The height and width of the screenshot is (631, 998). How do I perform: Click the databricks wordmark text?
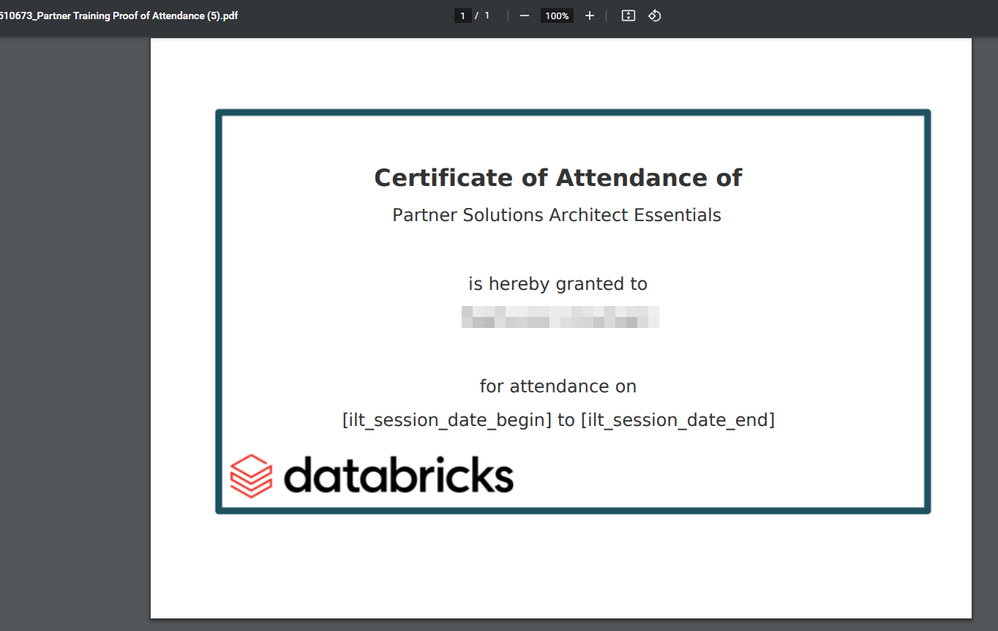point(398,476)
